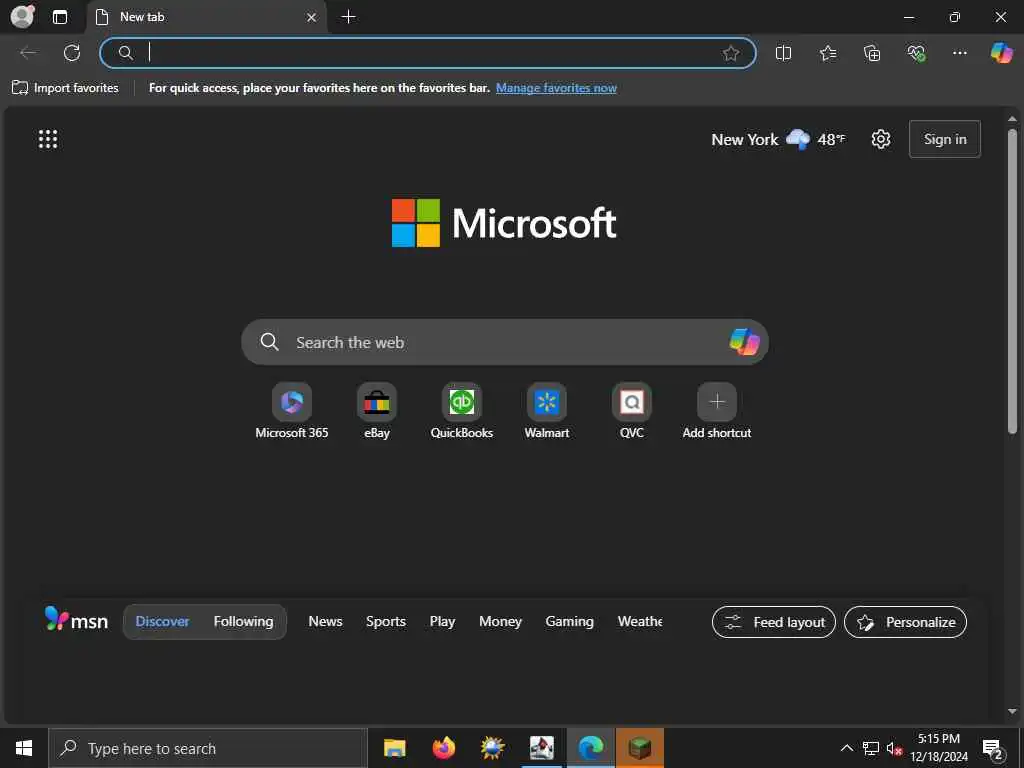This screenshot has height=768, width=1024.
Task: Open Copilot icon in search box
Action: (744, 342)
